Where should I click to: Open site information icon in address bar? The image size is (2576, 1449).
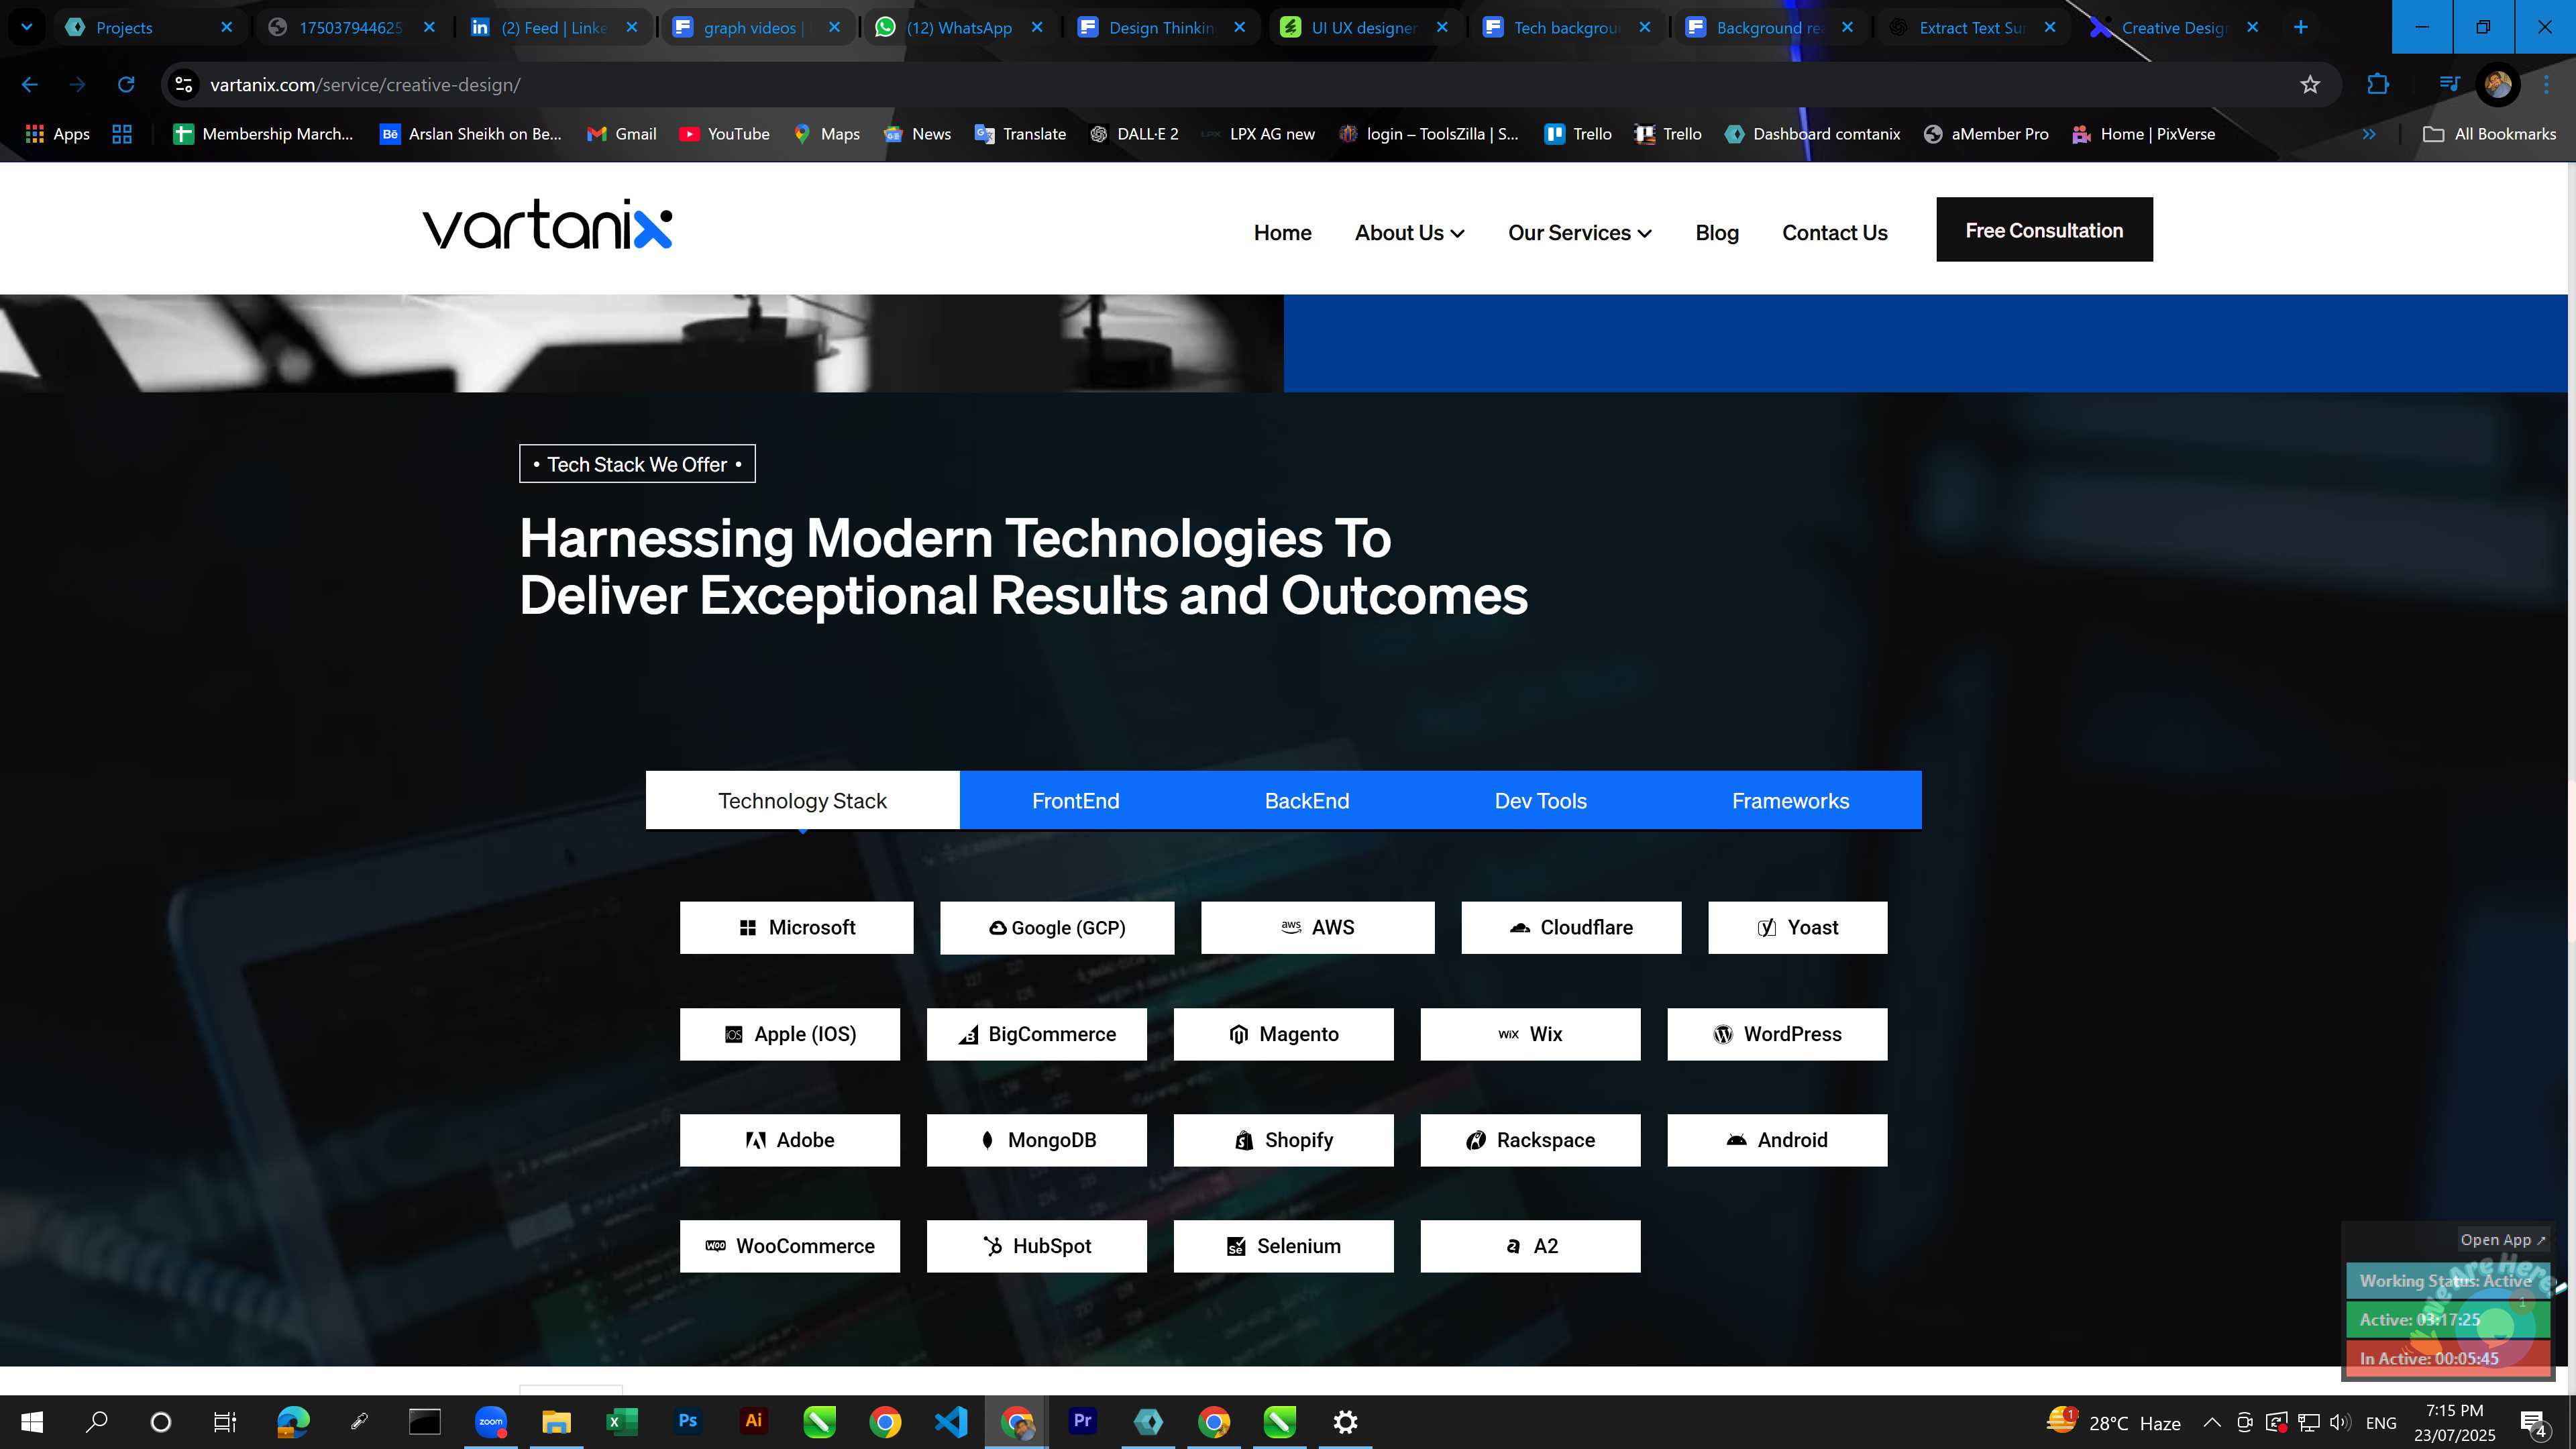pyautogui.click(x=184, y=85)
